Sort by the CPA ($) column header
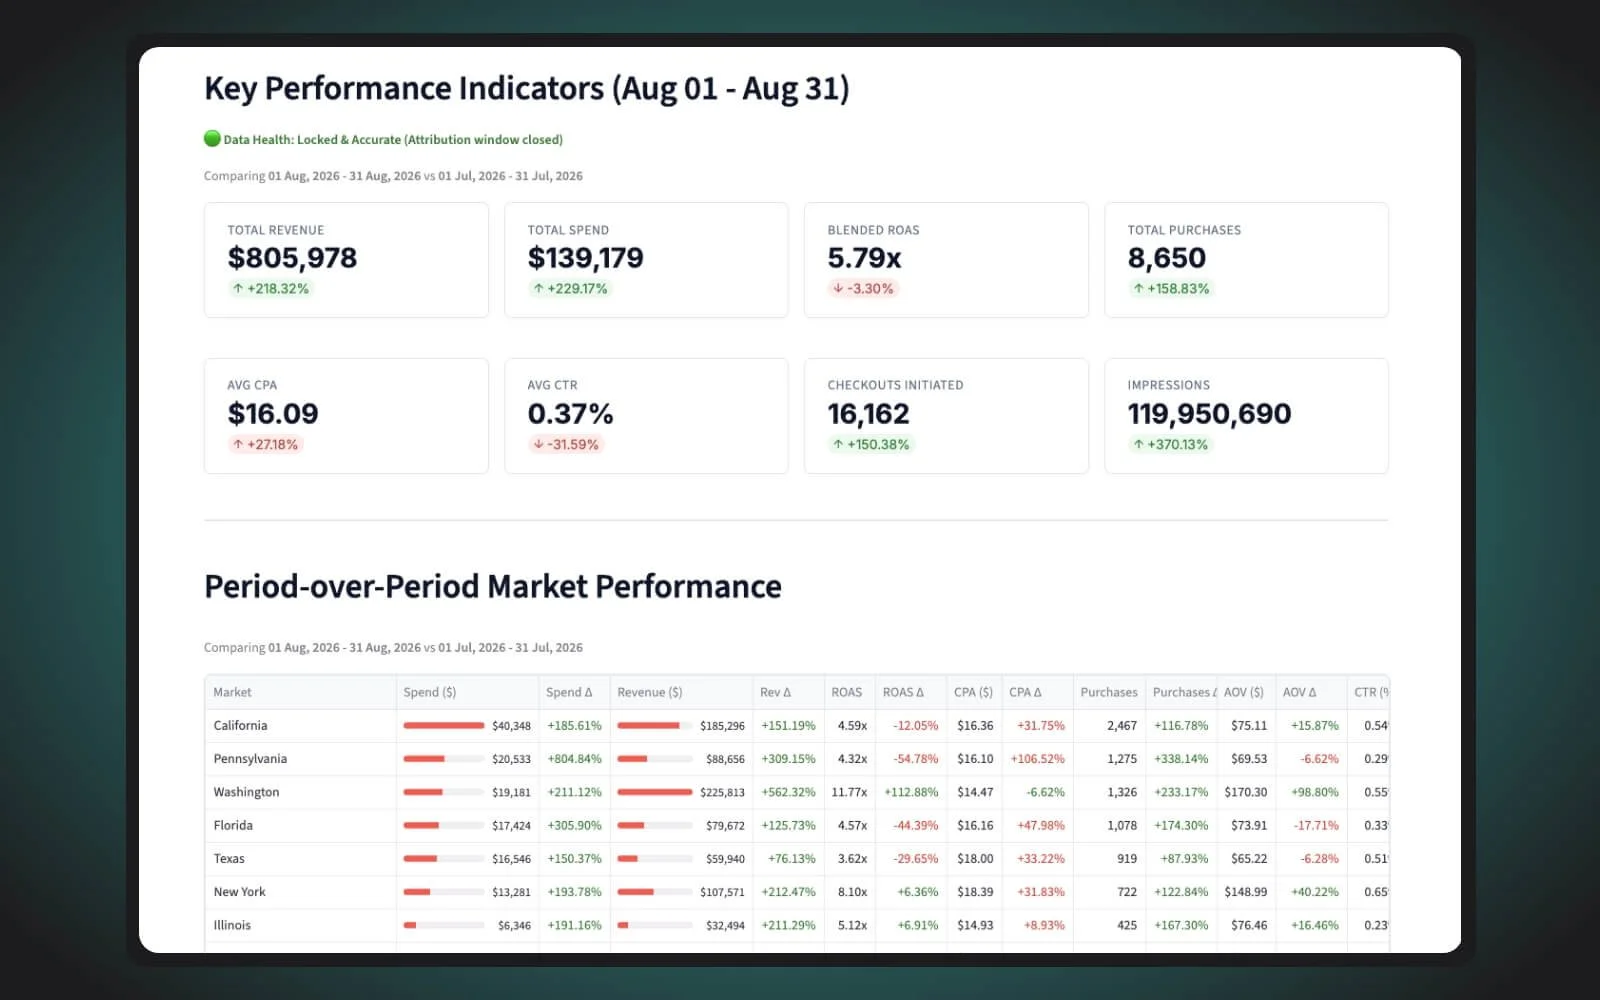 pyautogui.click(x=973, y=692)
